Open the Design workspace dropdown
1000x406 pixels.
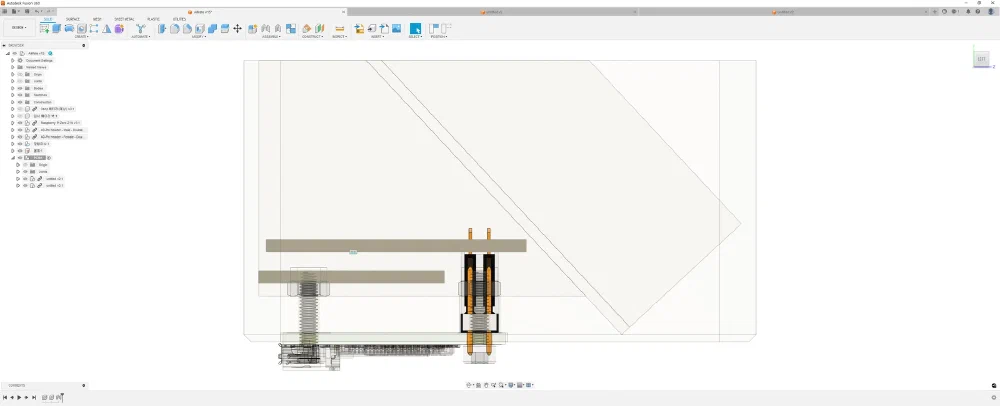point(18,28)
